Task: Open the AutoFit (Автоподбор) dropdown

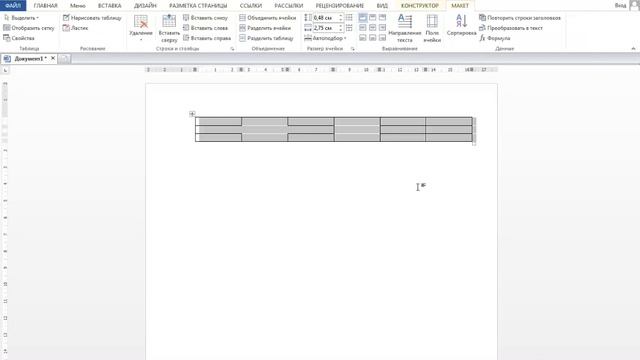Action: click(x=325, y=38)
